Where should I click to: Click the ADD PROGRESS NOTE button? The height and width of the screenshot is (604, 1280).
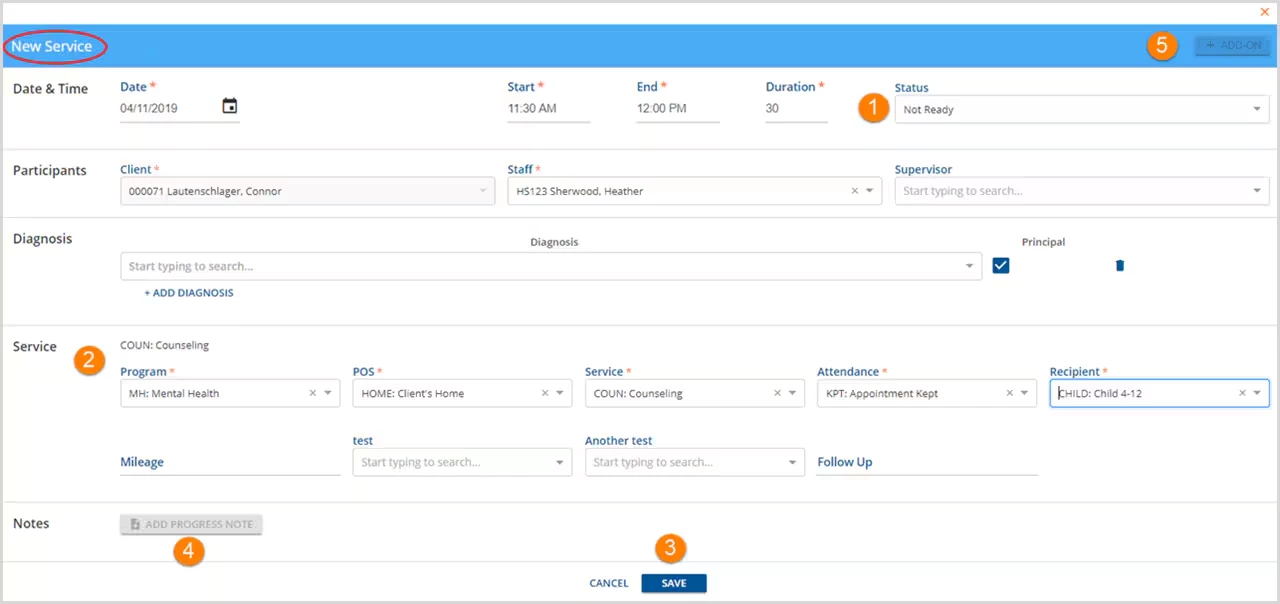191,524
